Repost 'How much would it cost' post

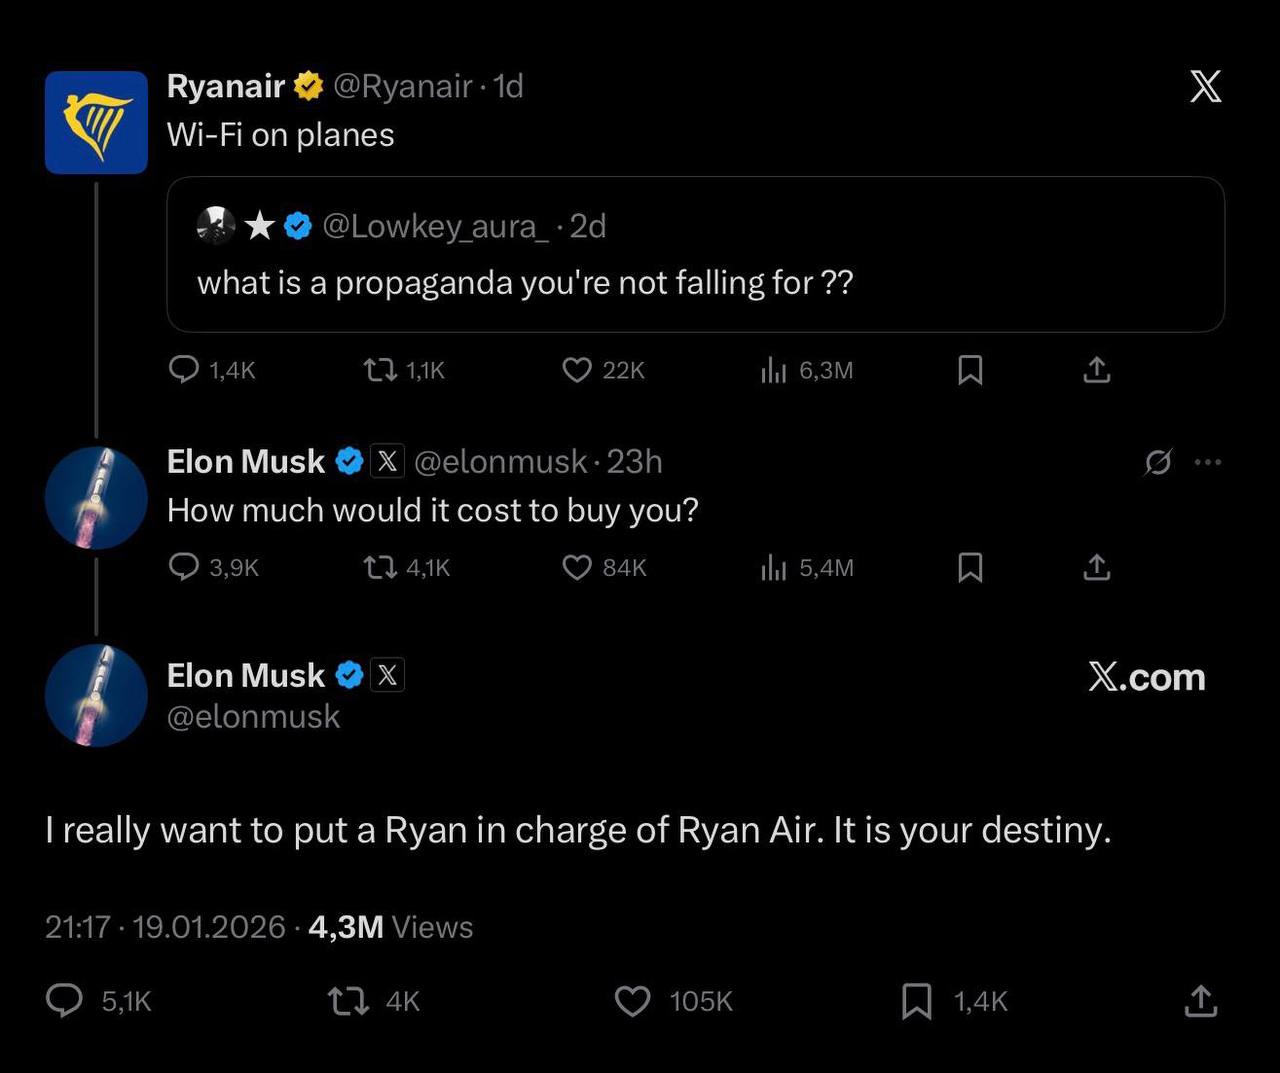pos(379,567)
